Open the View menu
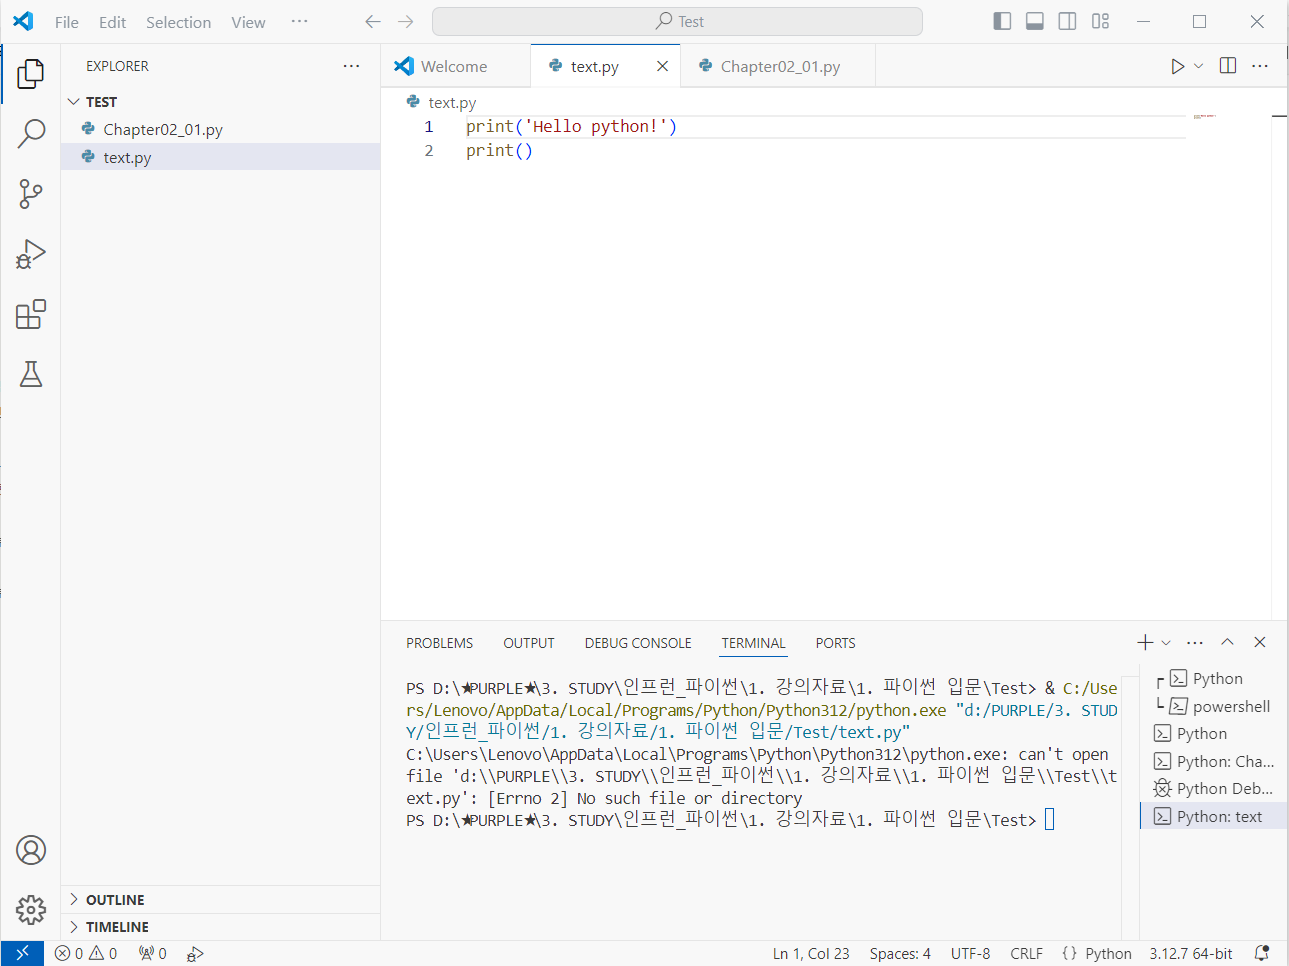Viewport: 1289px width, 966px height. coord(248,22)
